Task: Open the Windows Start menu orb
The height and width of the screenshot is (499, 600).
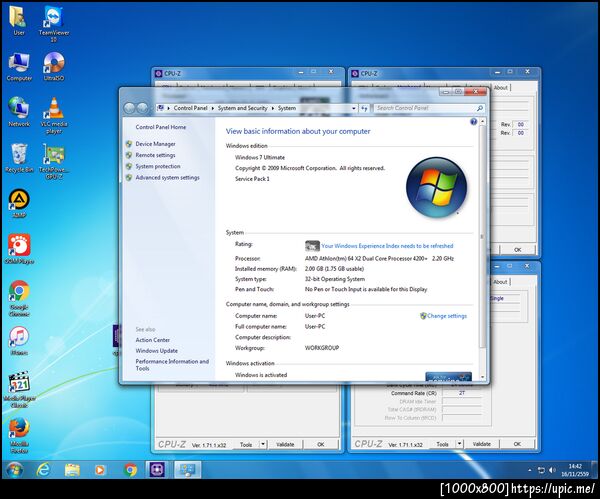Action: pyautogui.click(x=15, y=470)
